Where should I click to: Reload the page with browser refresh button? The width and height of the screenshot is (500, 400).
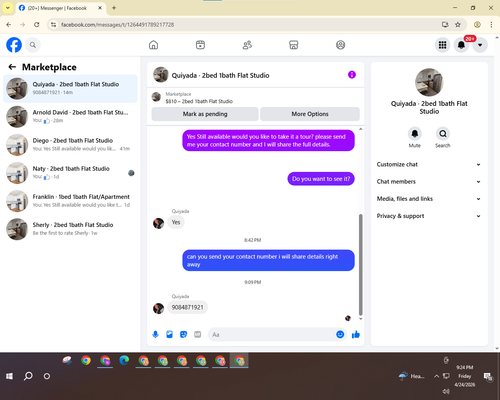[37, 25]
